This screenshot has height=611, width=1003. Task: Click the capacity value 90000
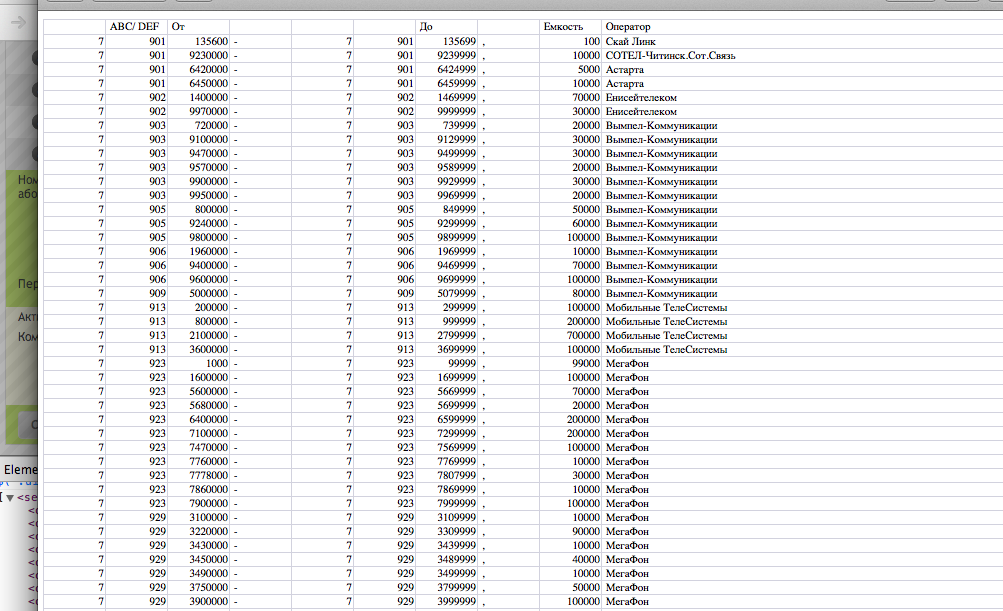coord(586,532)
